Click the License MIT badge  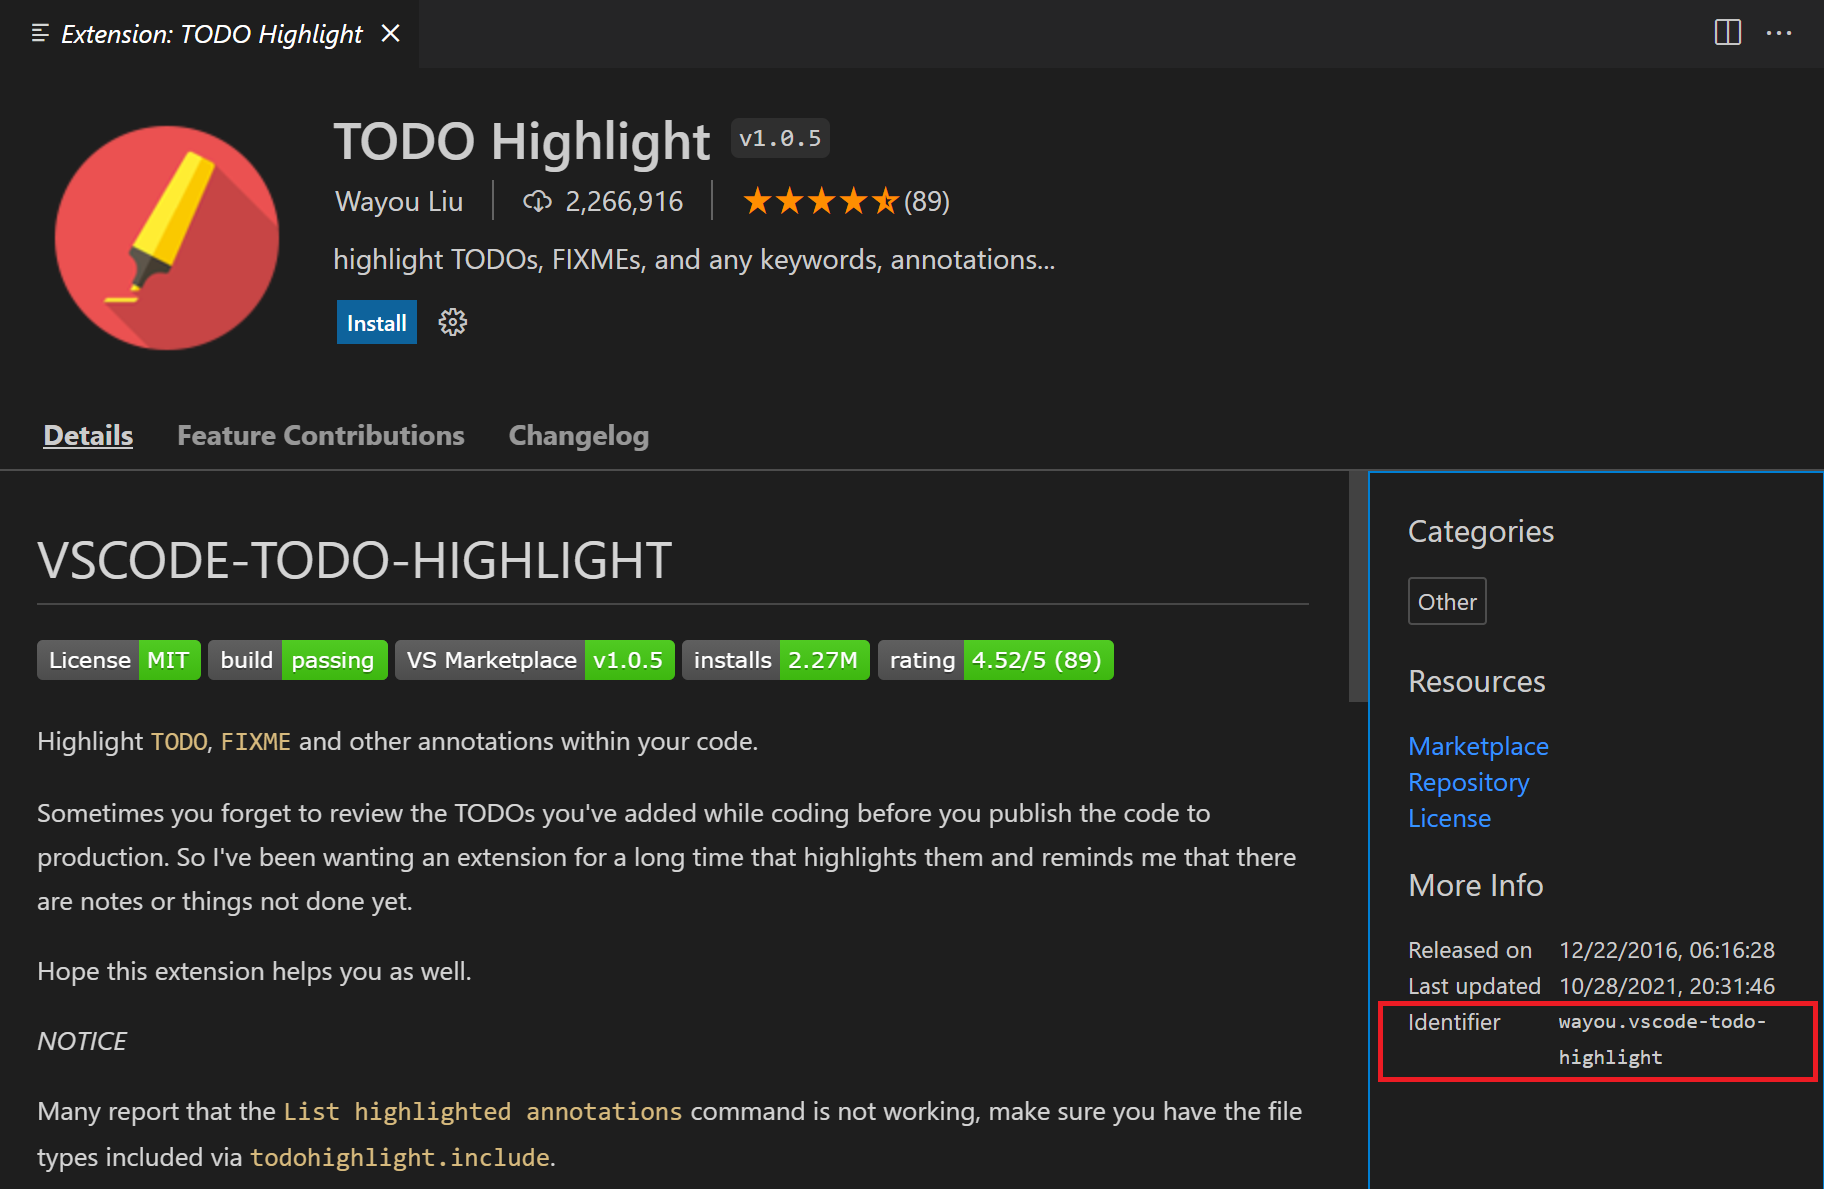[118, 659]
